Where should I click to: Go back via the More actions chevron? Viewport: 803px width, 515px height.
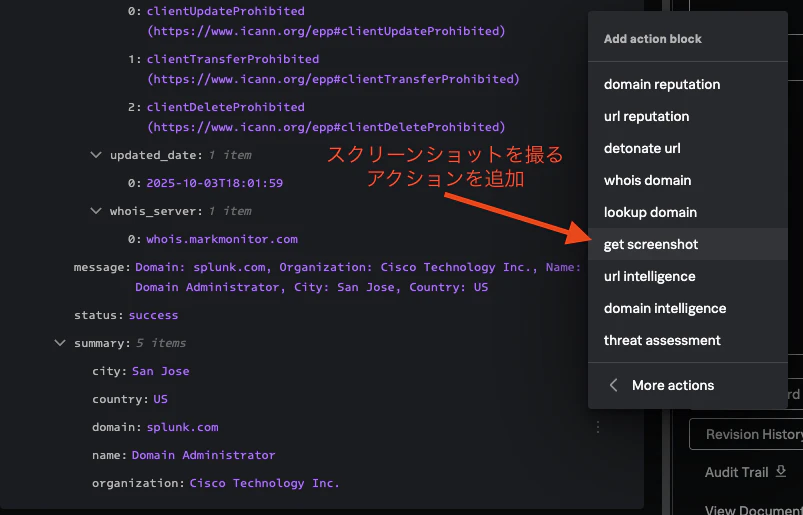[x=614, y=385]
